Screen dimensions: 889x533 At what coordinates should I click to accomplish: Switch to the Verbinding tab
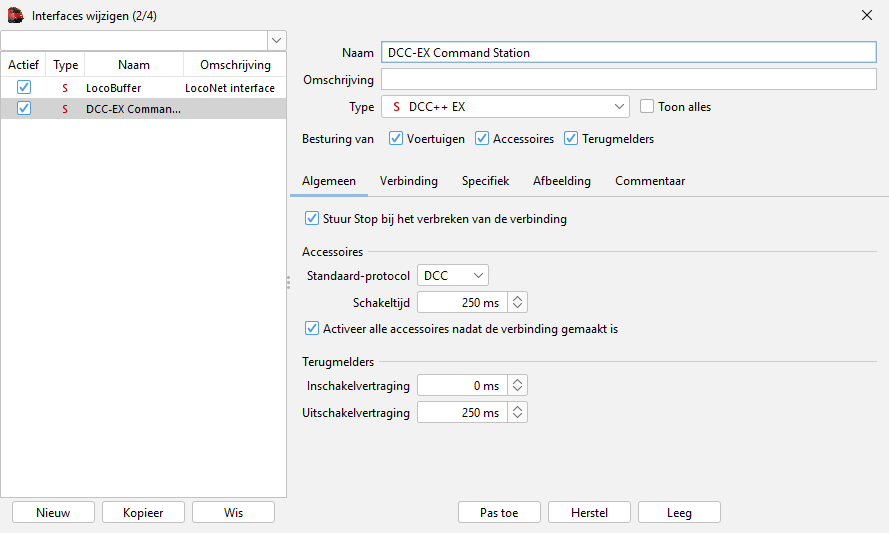click(x=408, y=181)
